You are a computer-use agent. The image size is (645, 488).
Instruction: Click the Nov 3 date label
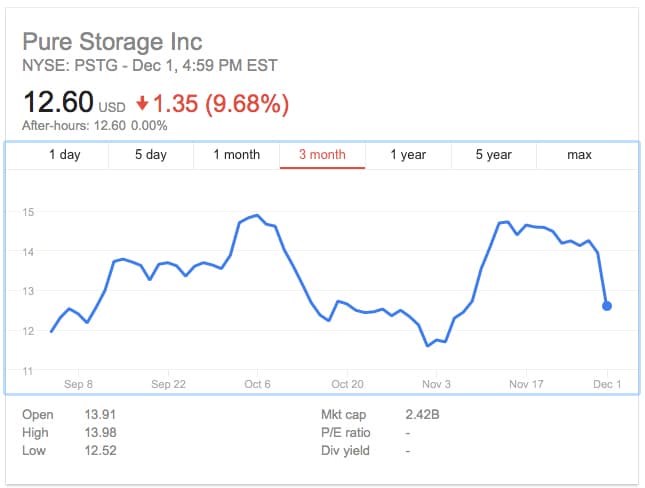coord(436,384)
